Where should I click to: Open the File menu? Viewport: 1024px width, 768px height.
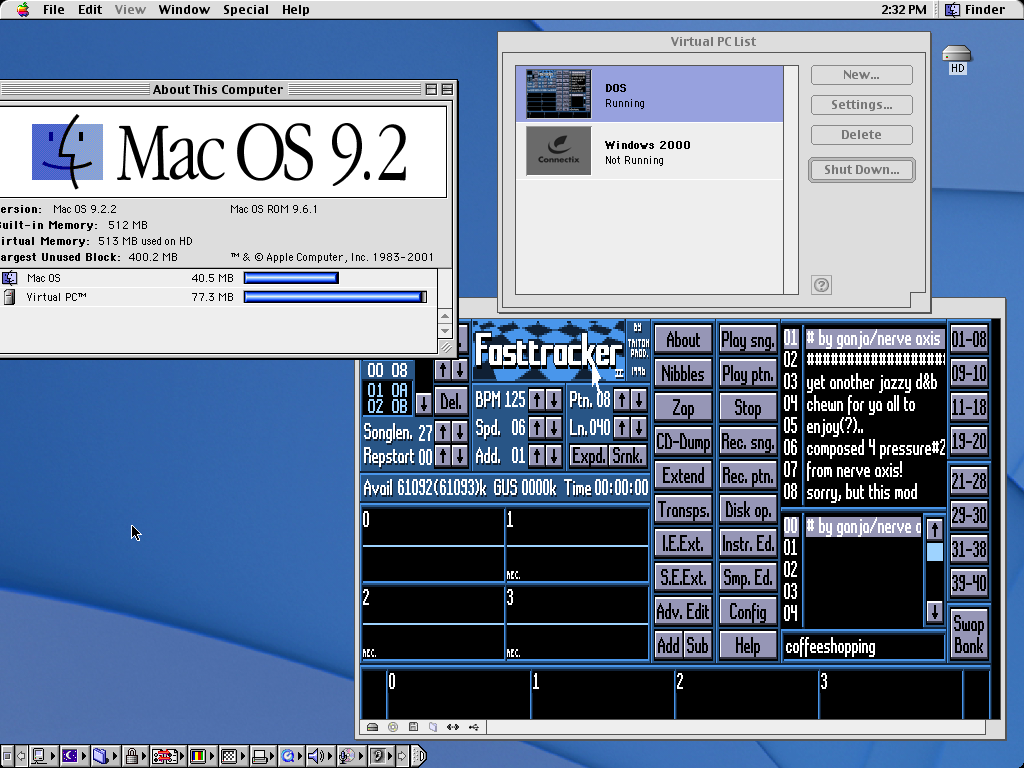[53, 9]
